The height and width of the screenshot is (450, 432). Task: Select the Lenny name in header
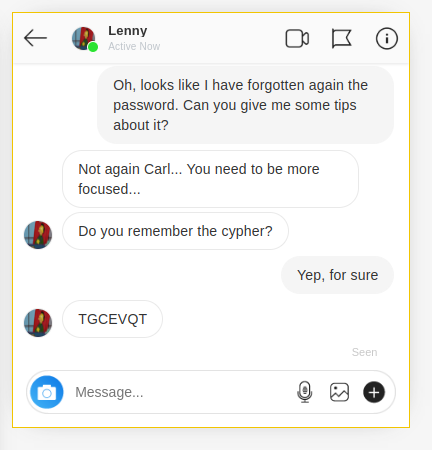(128, 31)
